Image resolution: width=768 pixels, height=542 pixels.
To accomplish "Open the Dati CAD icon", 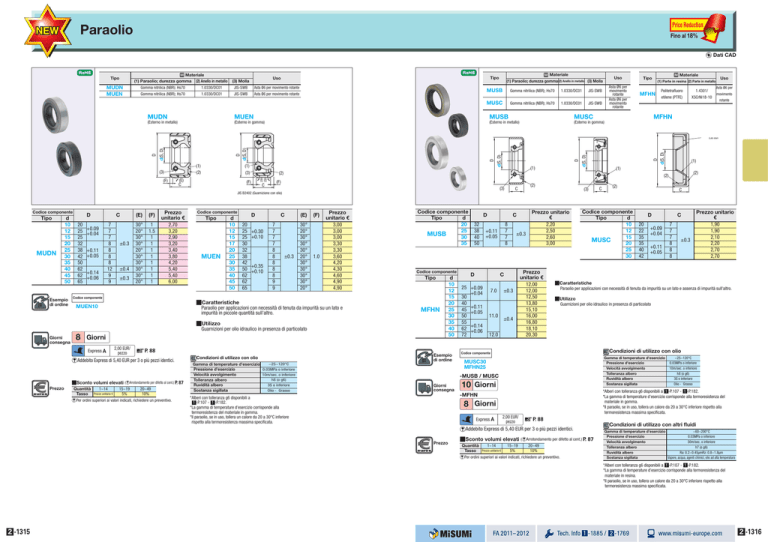I will coord(708,55).
